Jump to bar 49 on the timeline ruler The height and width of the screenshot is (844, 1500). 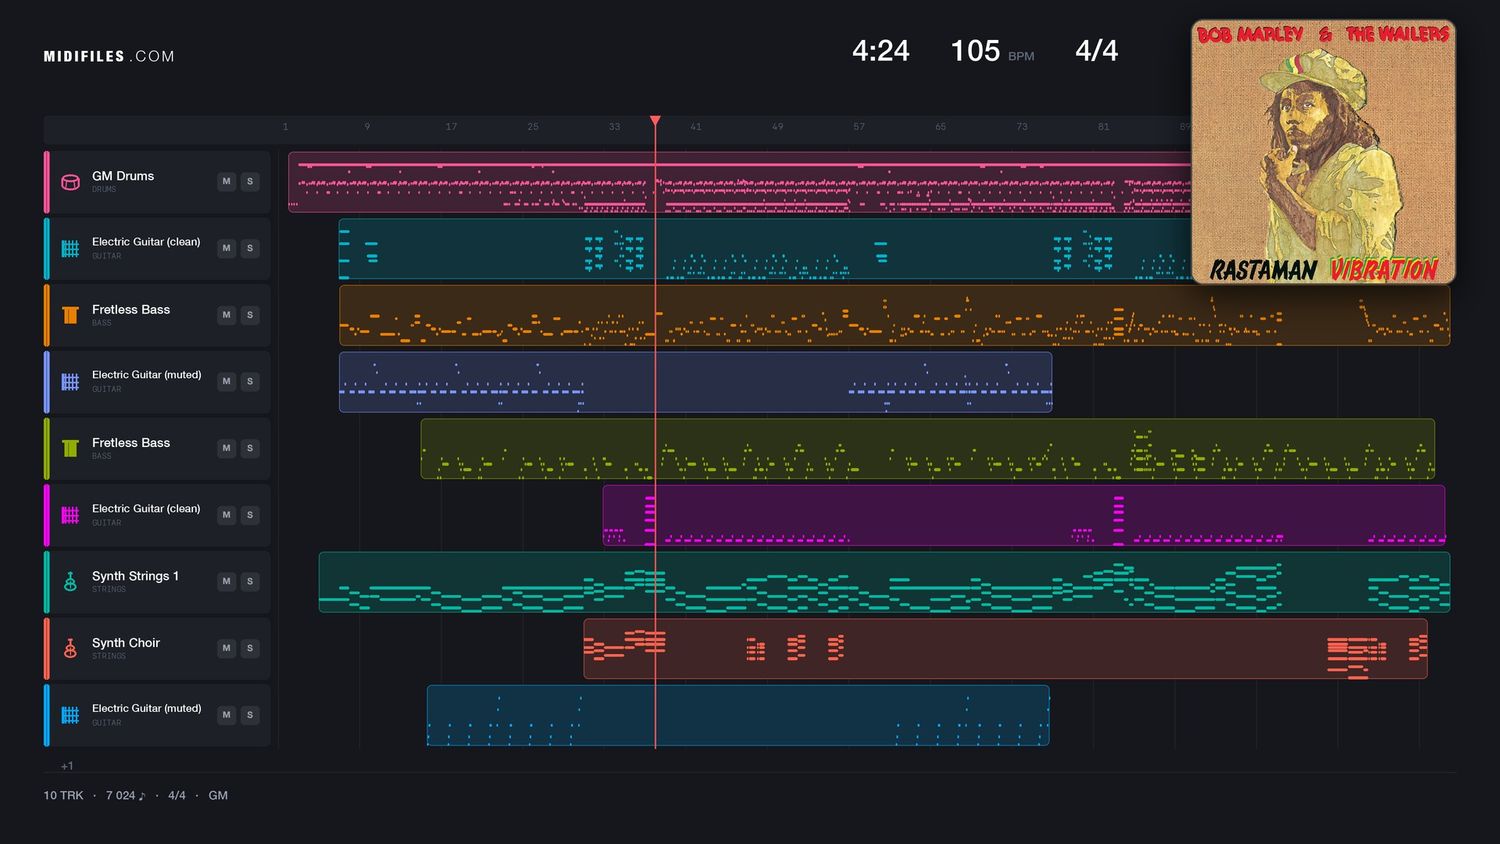pos(777,127)
